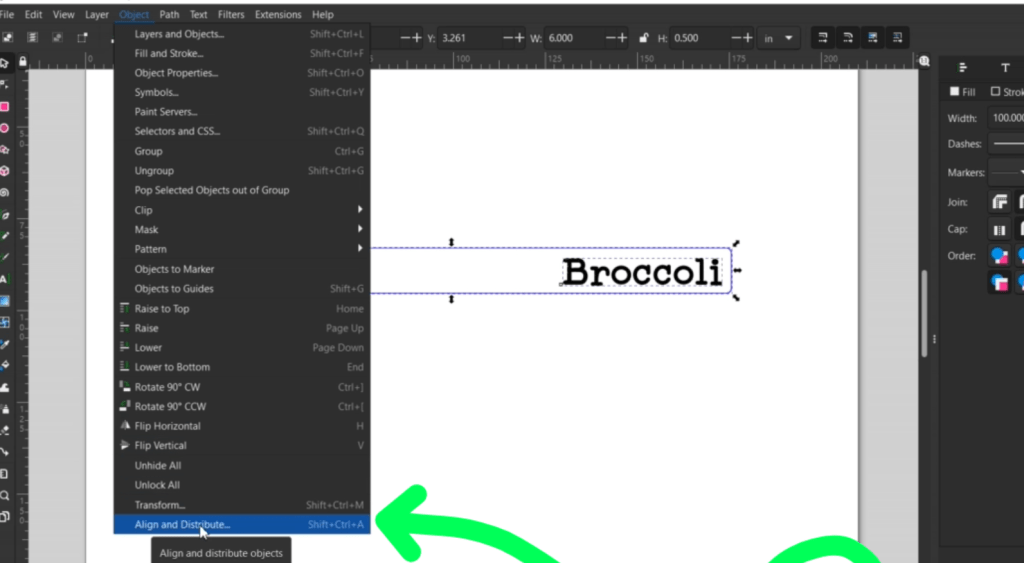Open the Dashes pattern dropdown

pyautogui.click(x=1005, y=144)
